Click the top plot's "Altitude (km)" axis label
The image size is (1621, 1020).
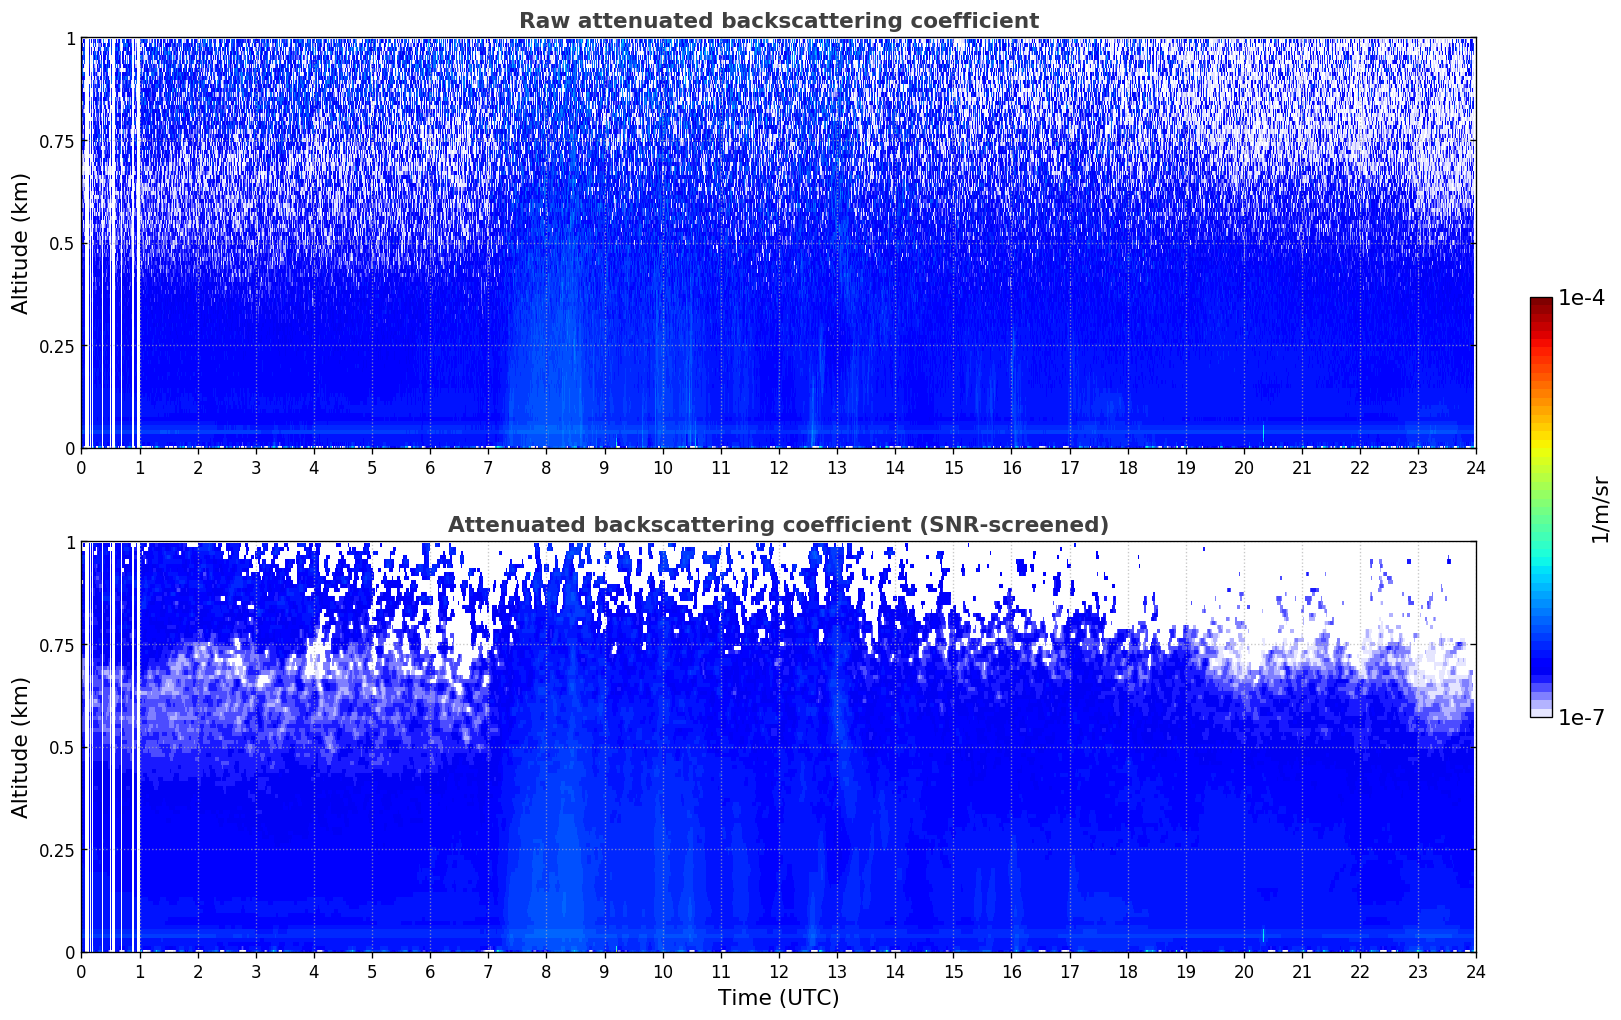(x=21, y=243)
